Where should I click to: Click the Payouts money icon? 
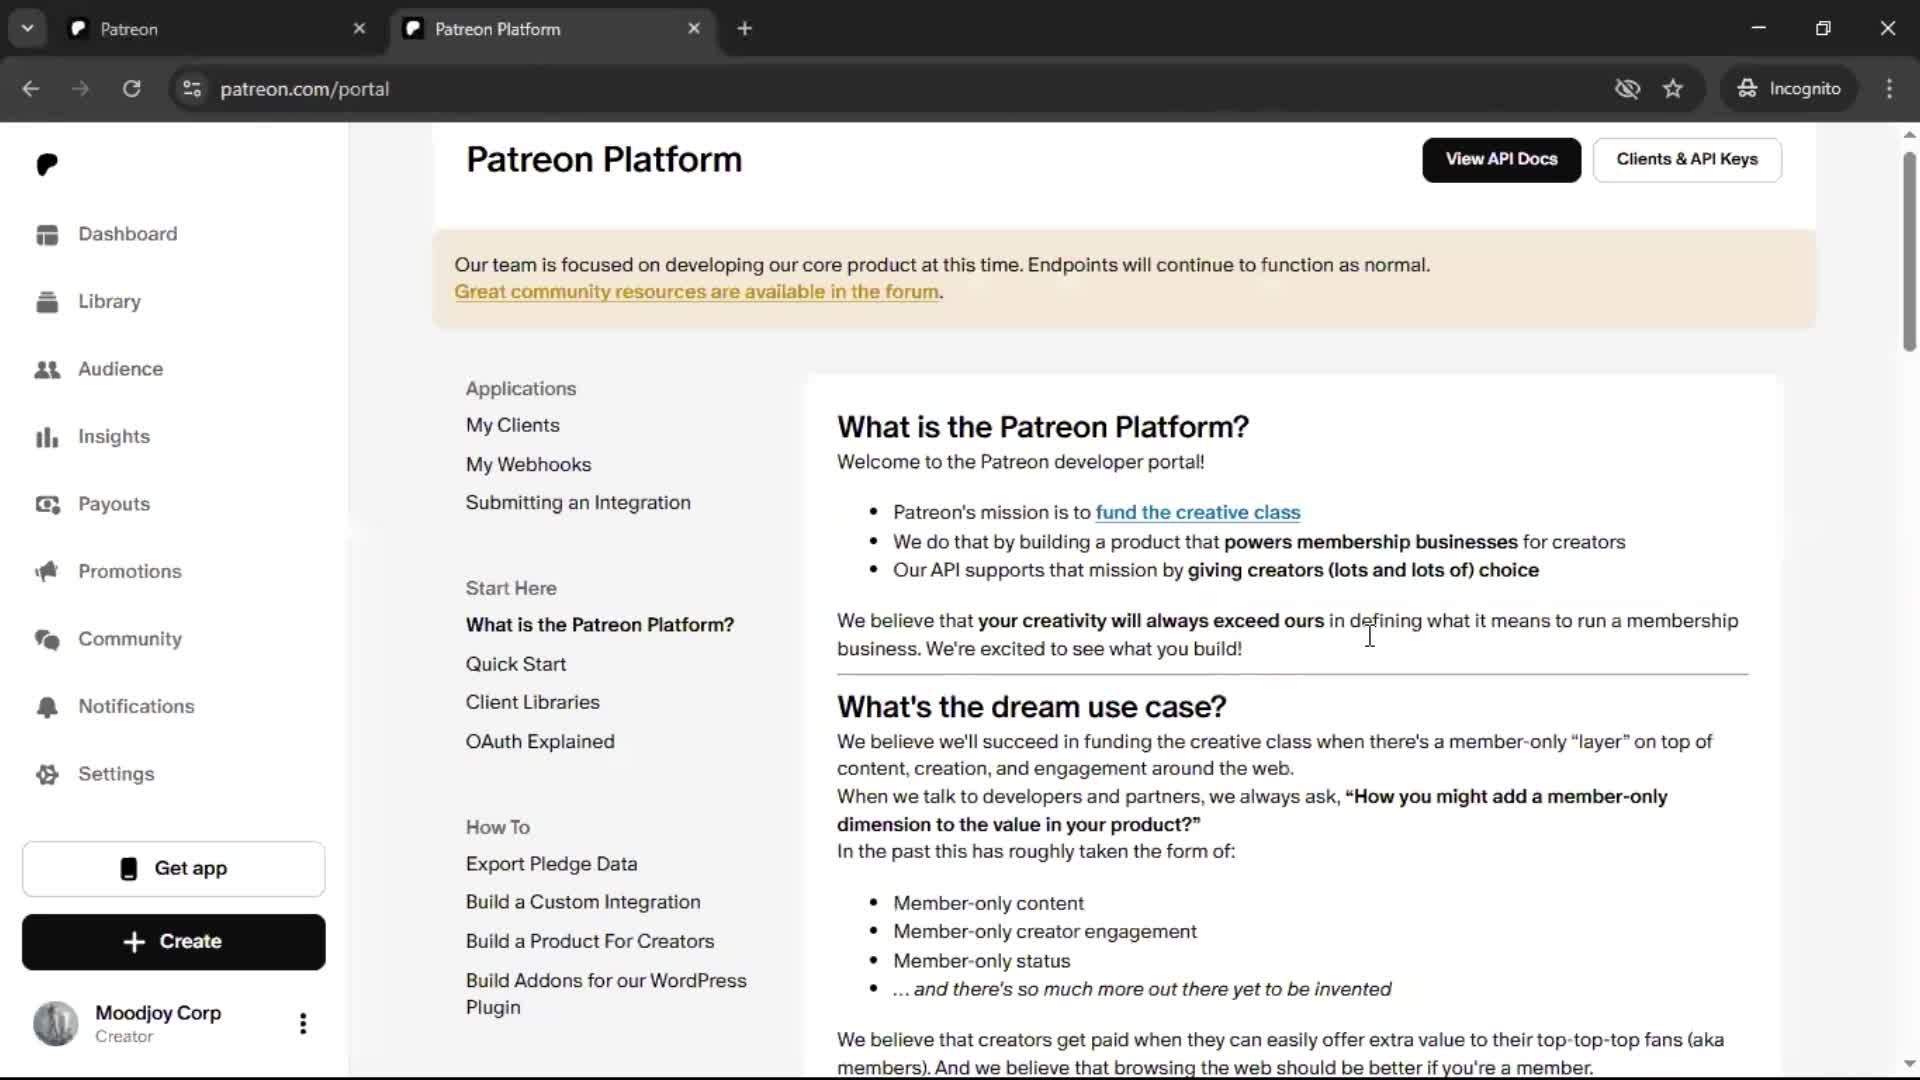click(47, 504)
